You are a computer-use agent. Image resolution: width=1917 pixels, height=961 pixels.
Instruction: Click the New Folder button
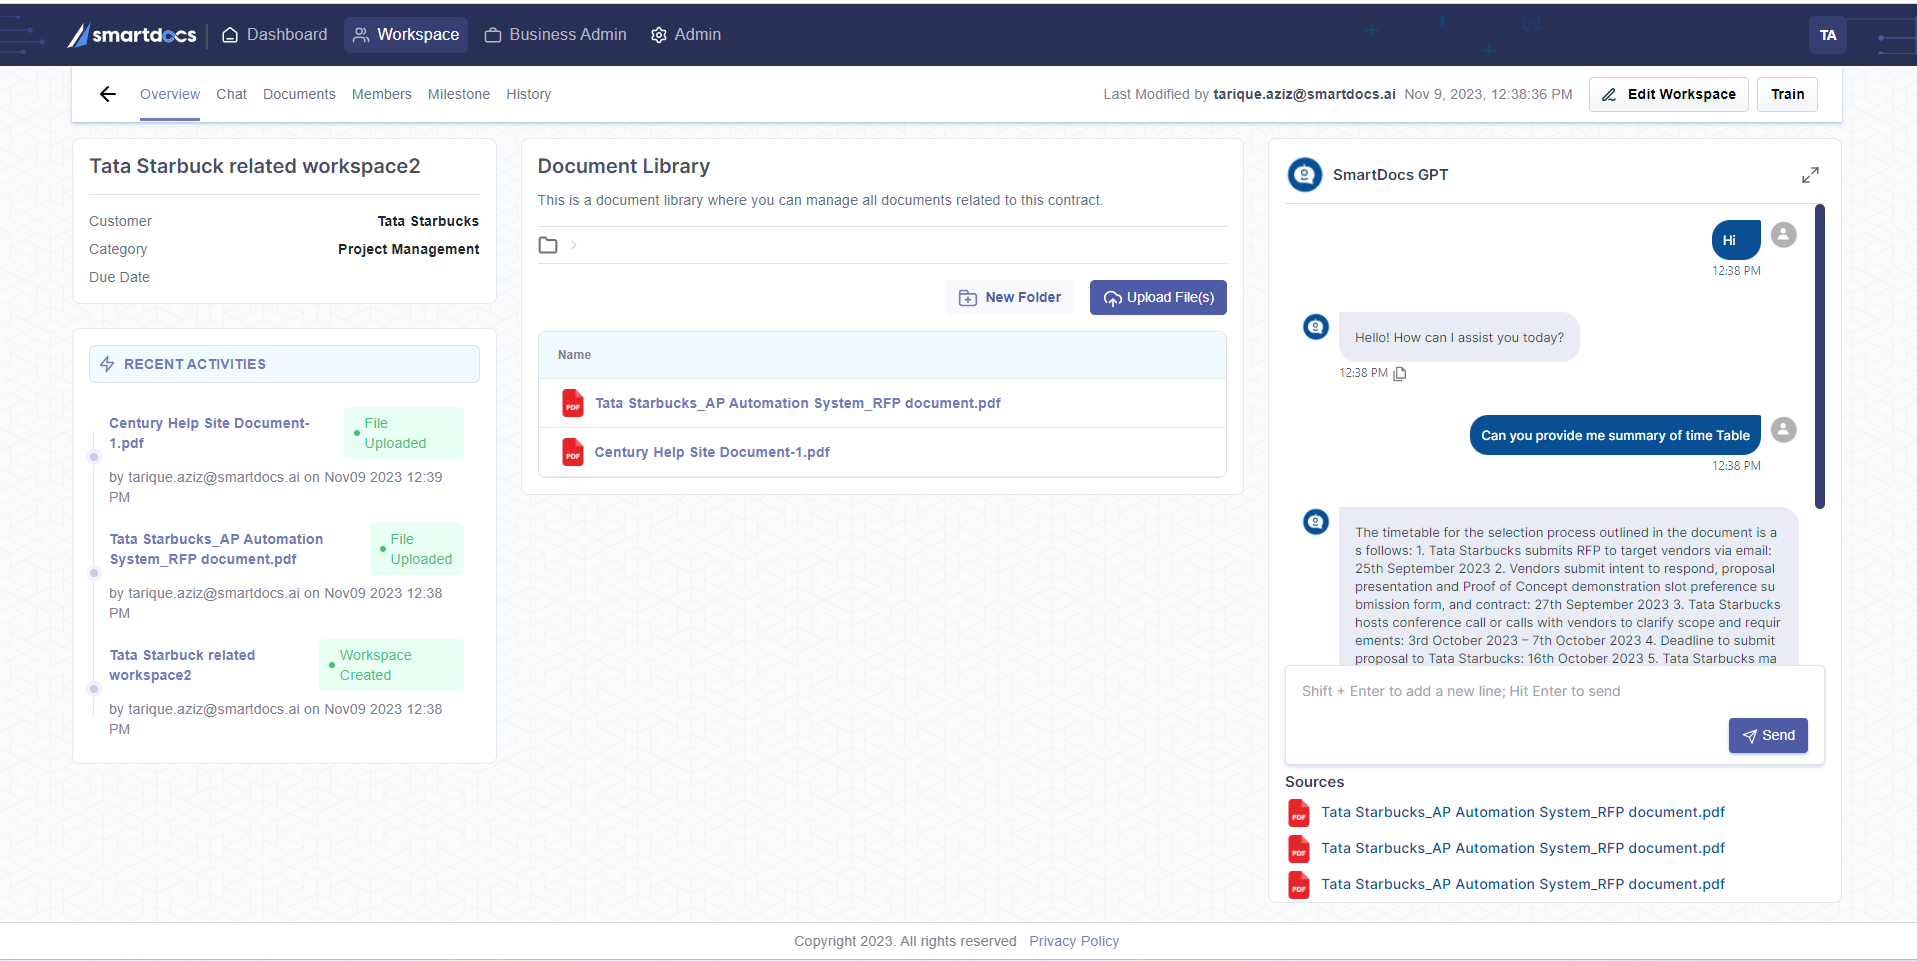pyautogui.click(x=1009, y=298)
